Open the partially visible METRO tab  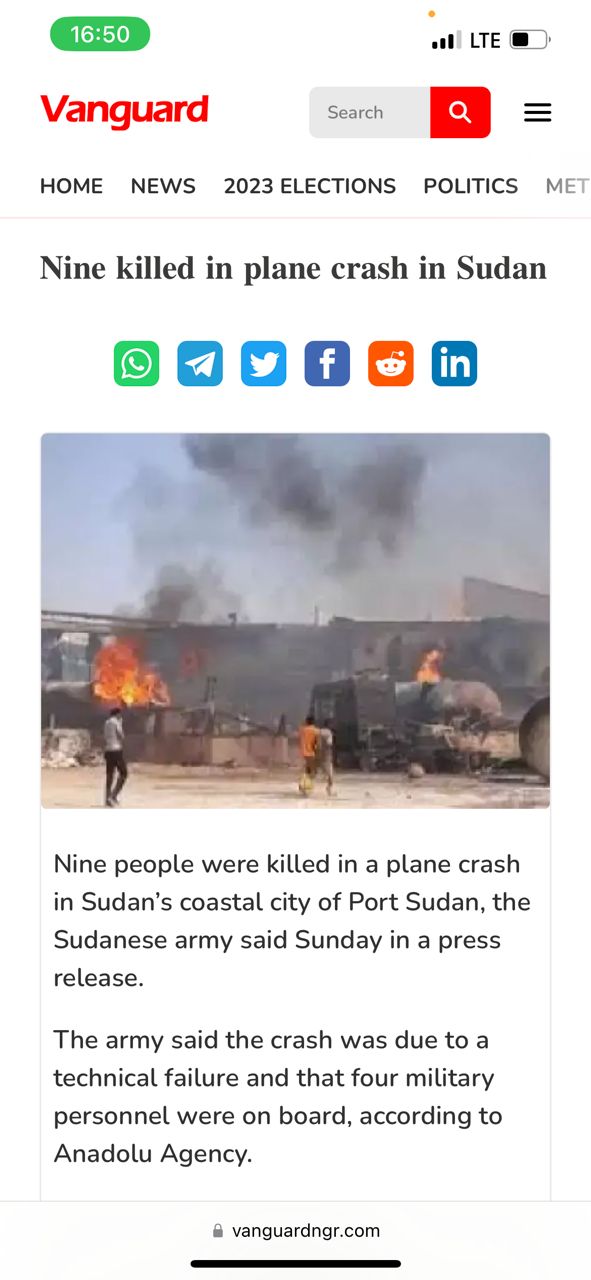[x=567, y=186]
